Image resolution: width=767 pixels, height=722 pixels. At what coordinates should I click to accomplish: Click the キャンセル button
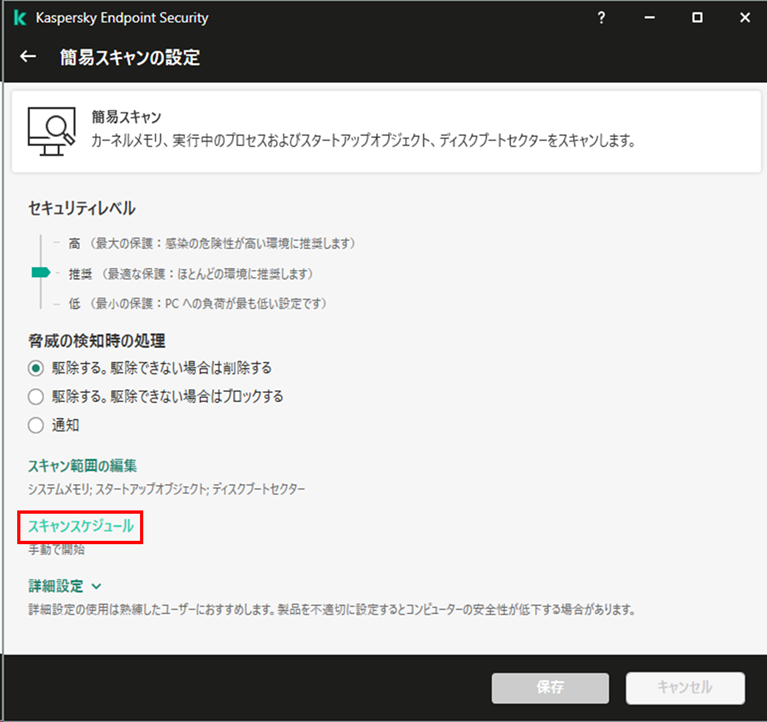[685, 688]
